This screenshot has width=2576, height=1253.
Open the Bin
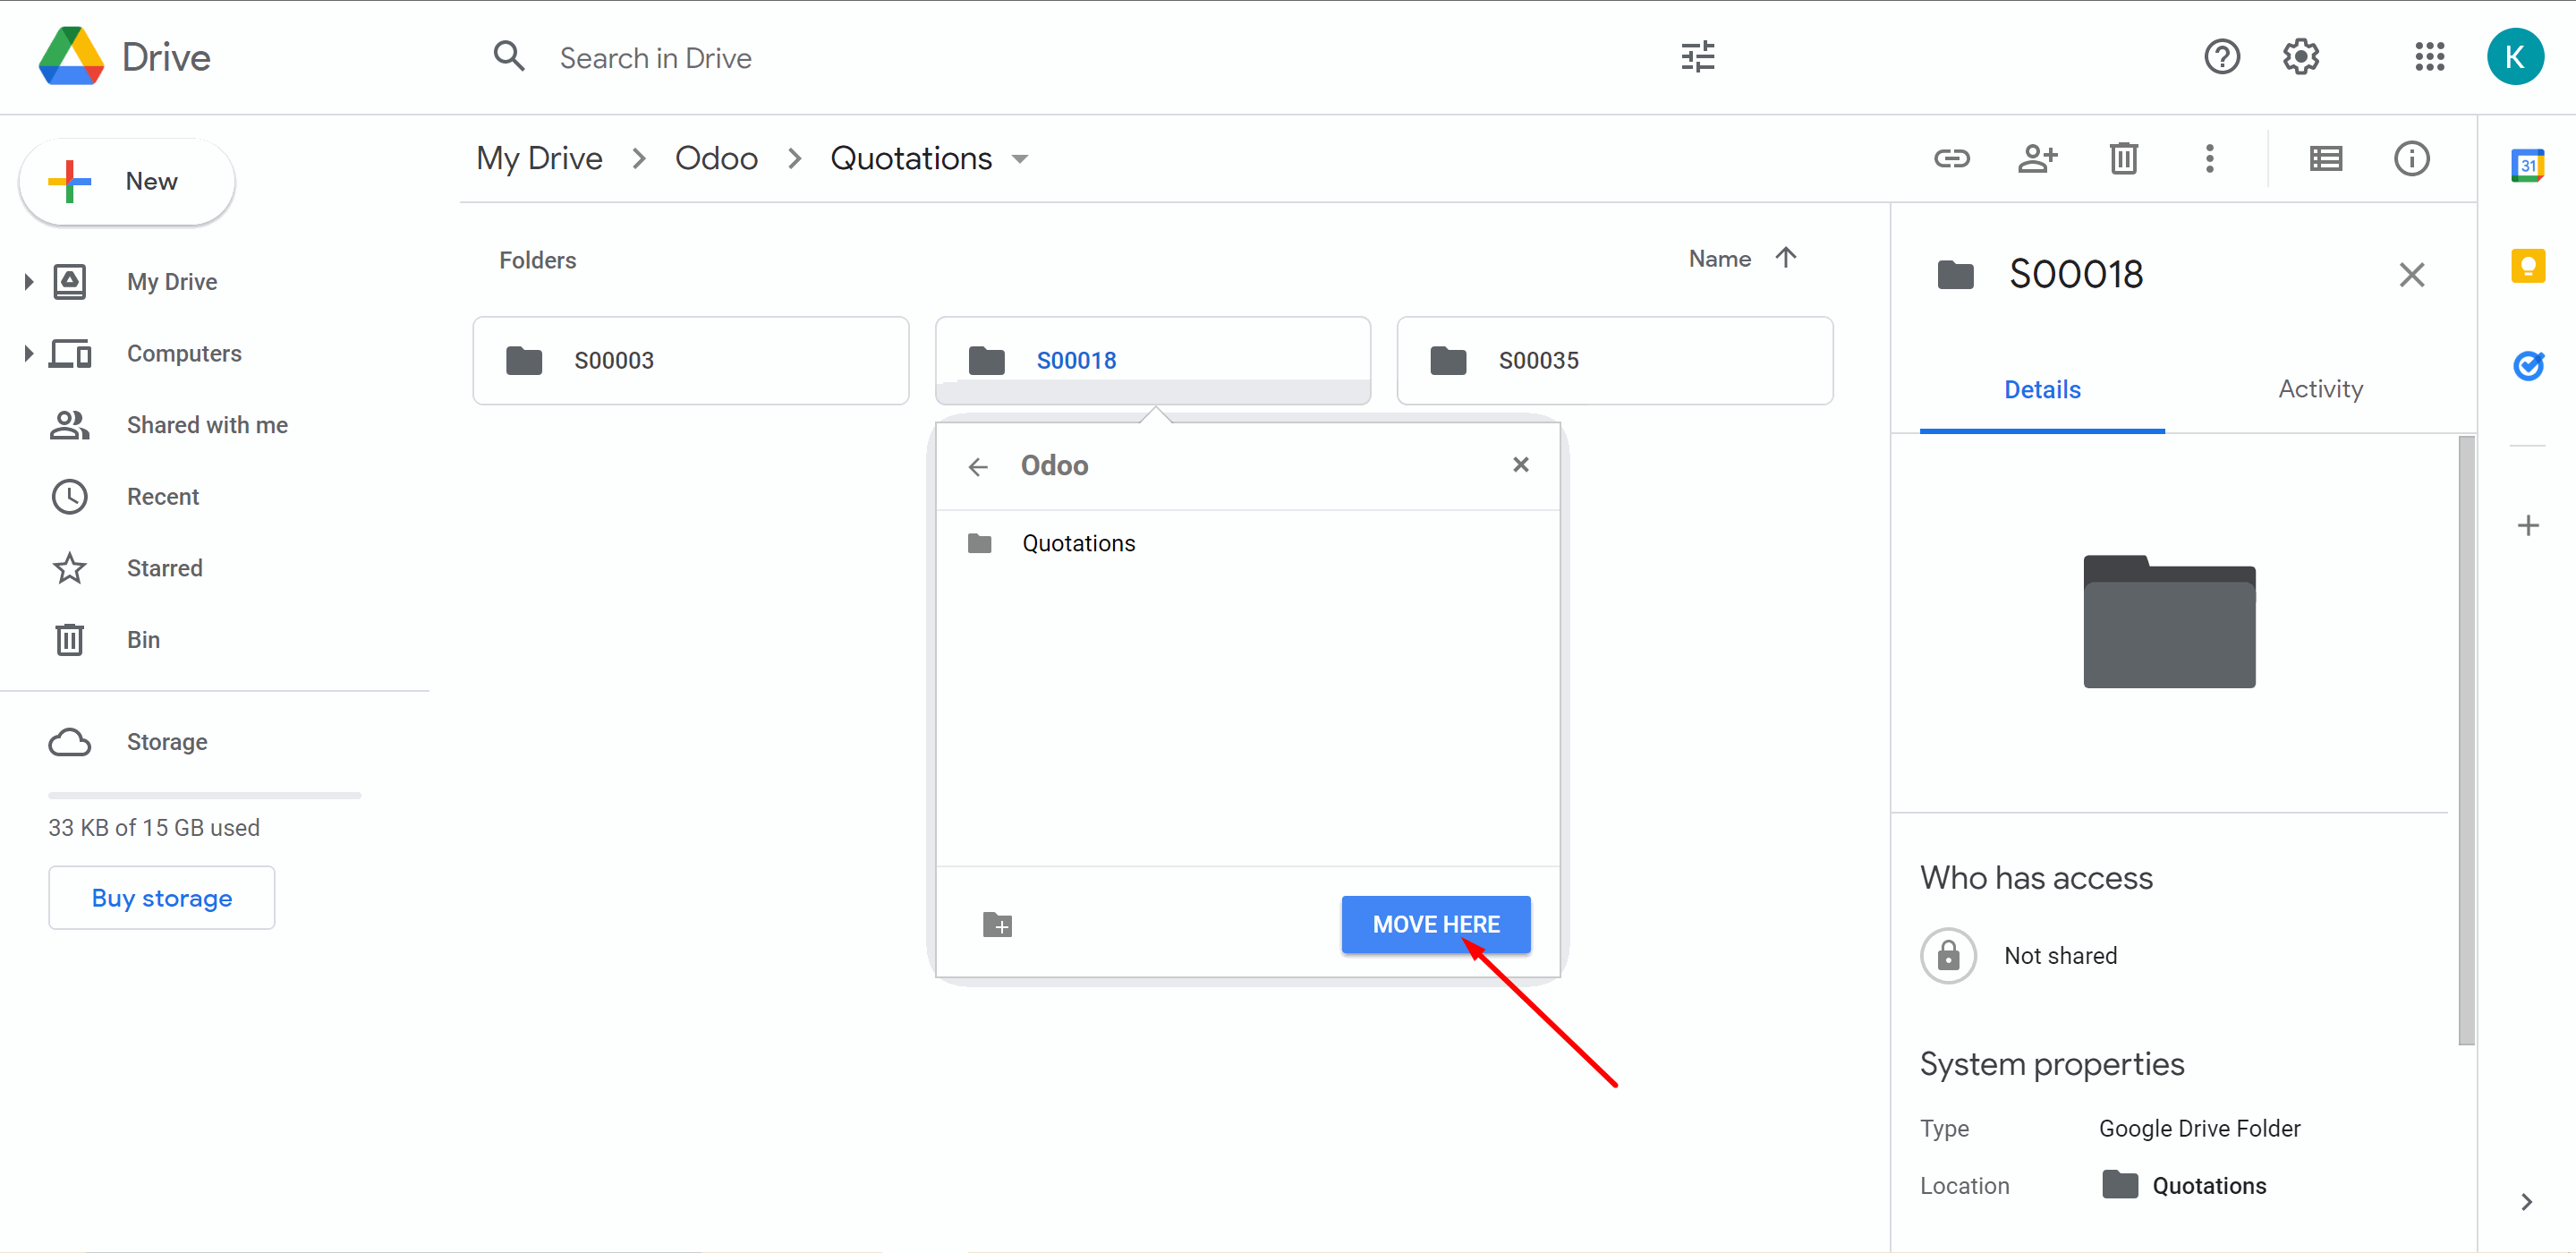[x=143, y=639]
